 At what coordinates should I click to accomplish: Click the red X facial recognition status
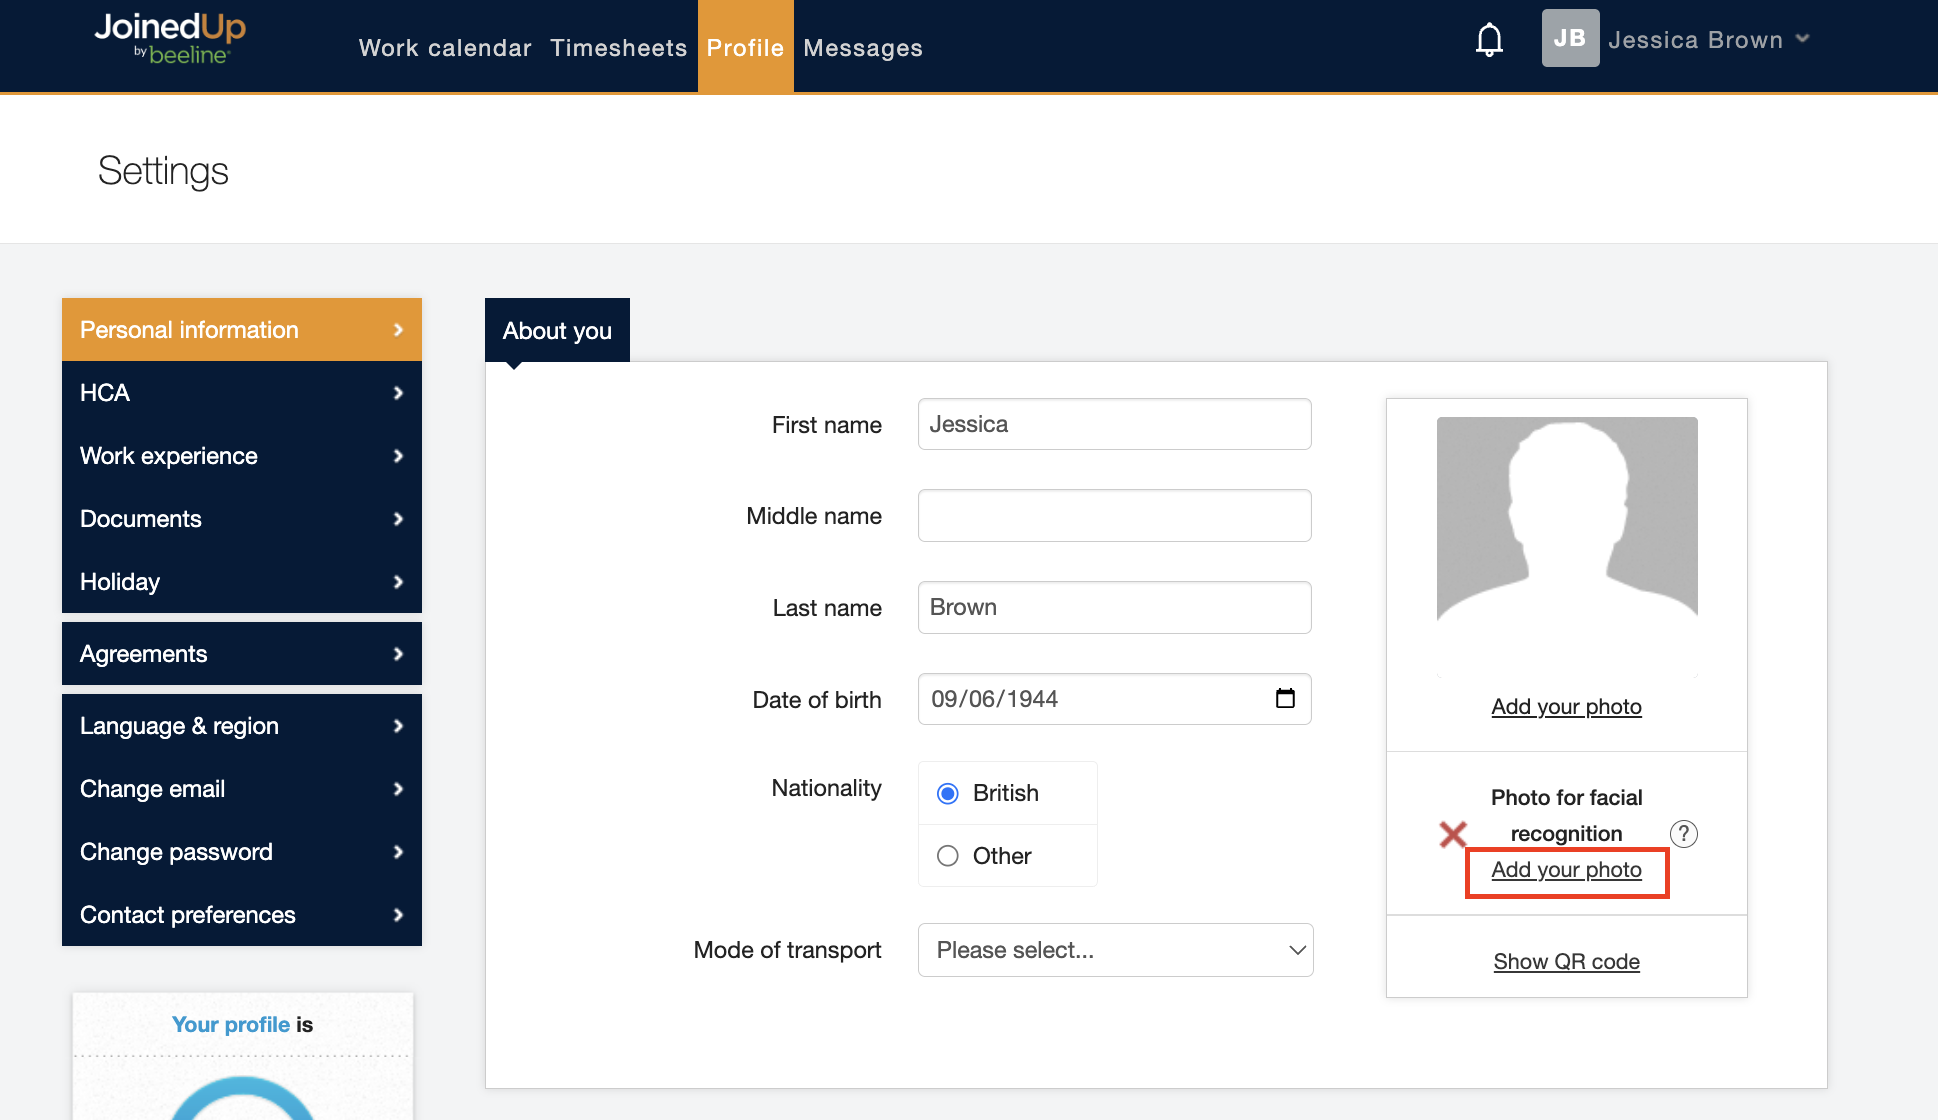pos(1453,834)
